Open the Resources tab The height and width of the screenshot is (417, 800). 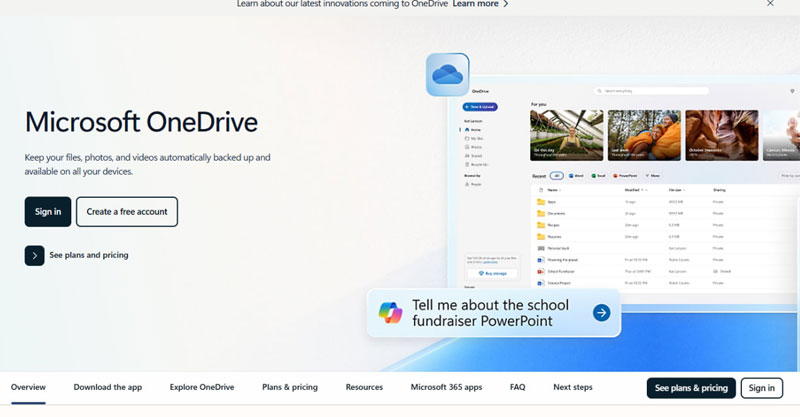pos(364,387)
